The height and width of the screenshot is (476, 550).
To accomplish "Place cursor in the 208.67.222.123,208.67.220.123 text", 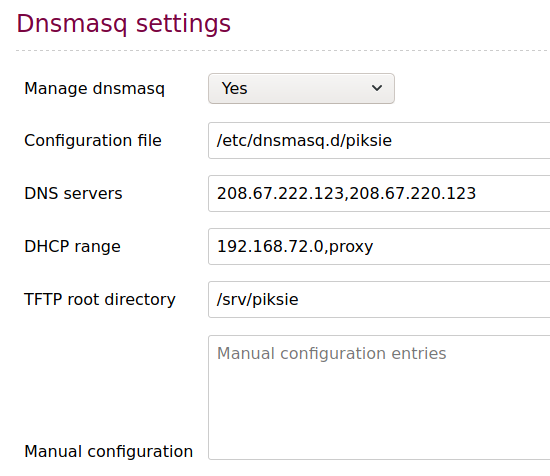I will click(x=346, y=194).
